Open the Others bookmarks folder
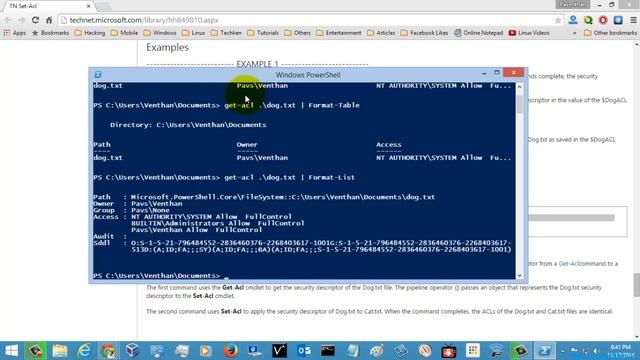Screen dimensions: 640x360 click(298, 33)
